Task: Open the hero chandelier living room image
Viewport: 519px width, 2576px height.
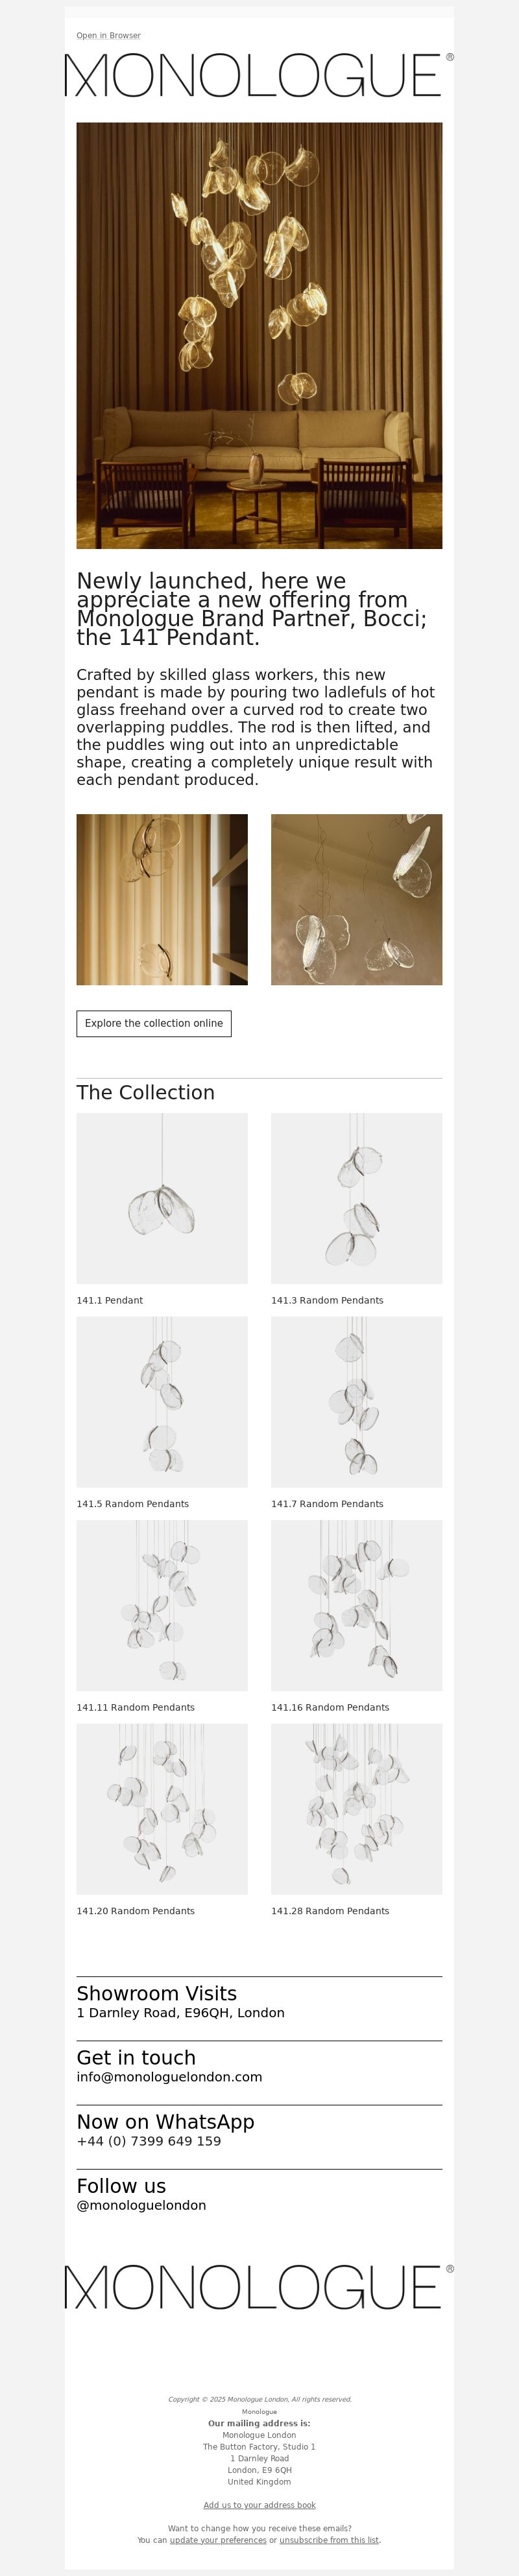Action: pyautogui.click(x=259, y=336)
